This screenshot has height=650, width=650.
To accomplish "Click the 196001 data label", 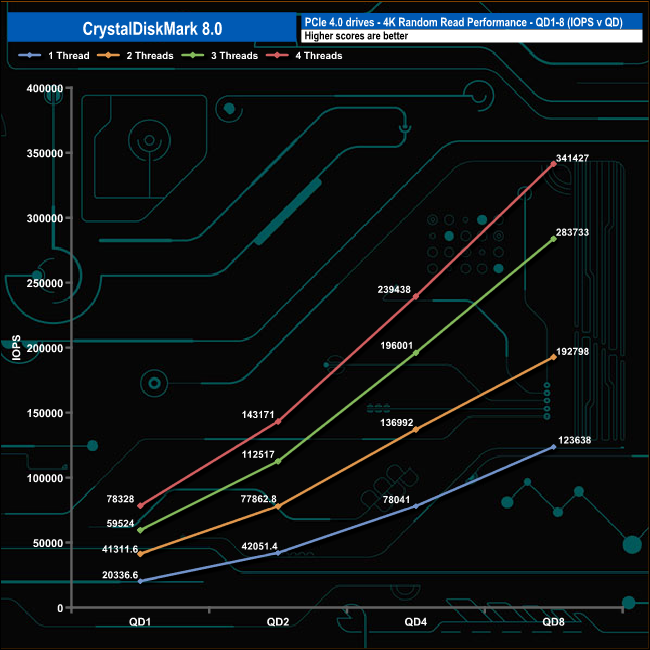I will click(x=397, y=346).
